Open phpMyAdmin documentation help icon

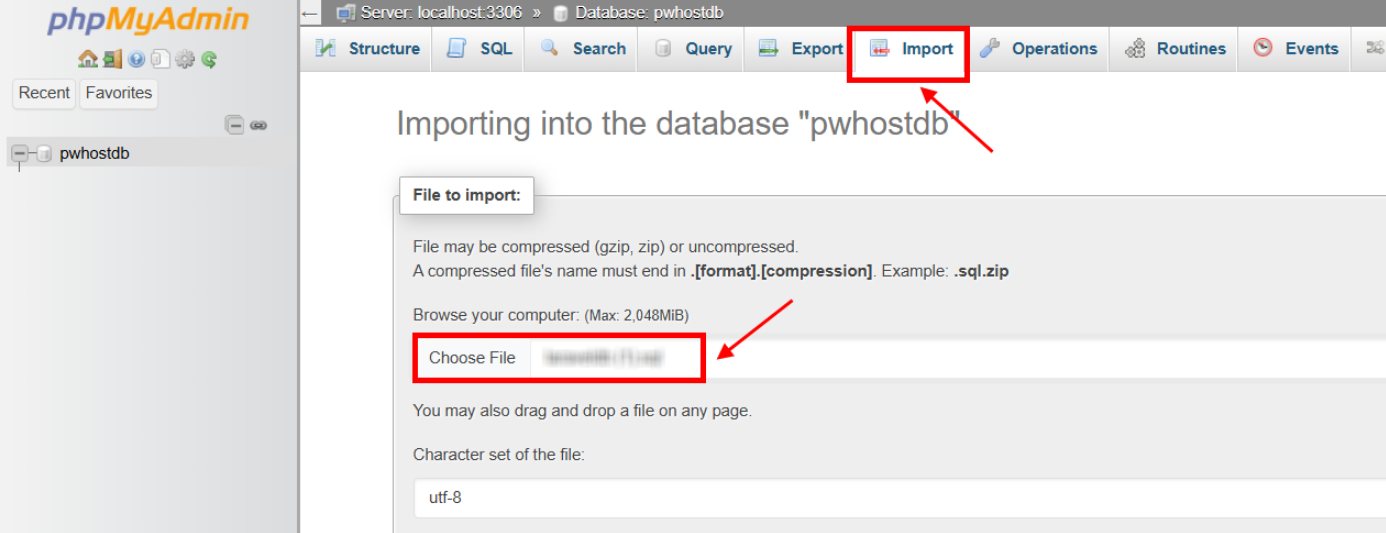pyautogui.click(x=137, y=59)
